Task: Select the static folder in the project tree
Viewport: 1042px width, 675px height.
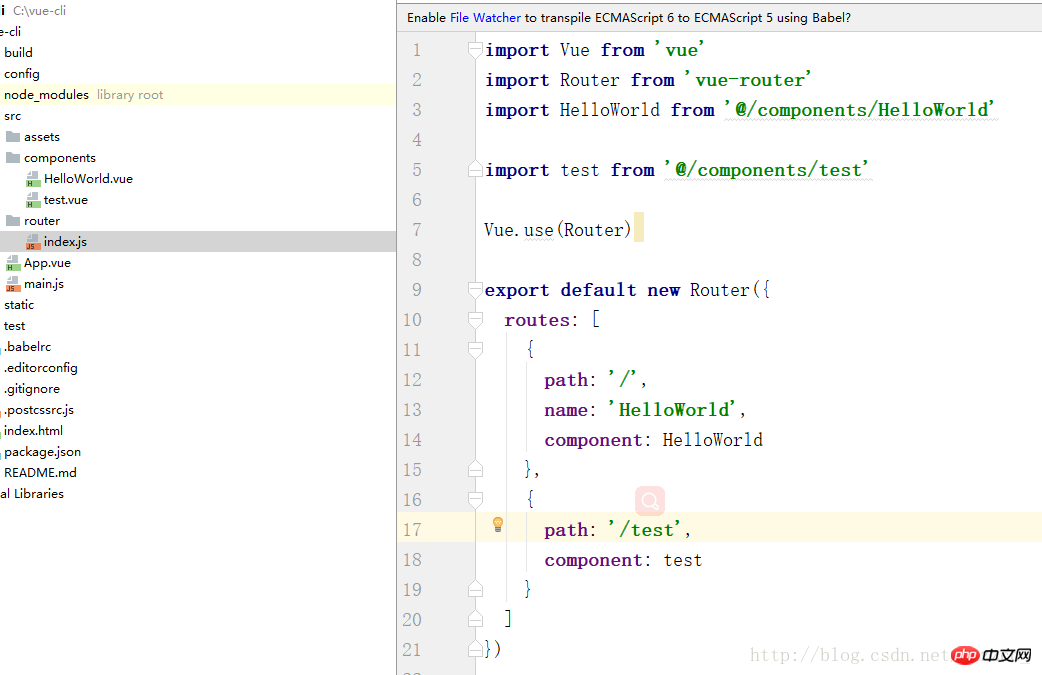Action: pyautogui.click(x=19, y=305)
